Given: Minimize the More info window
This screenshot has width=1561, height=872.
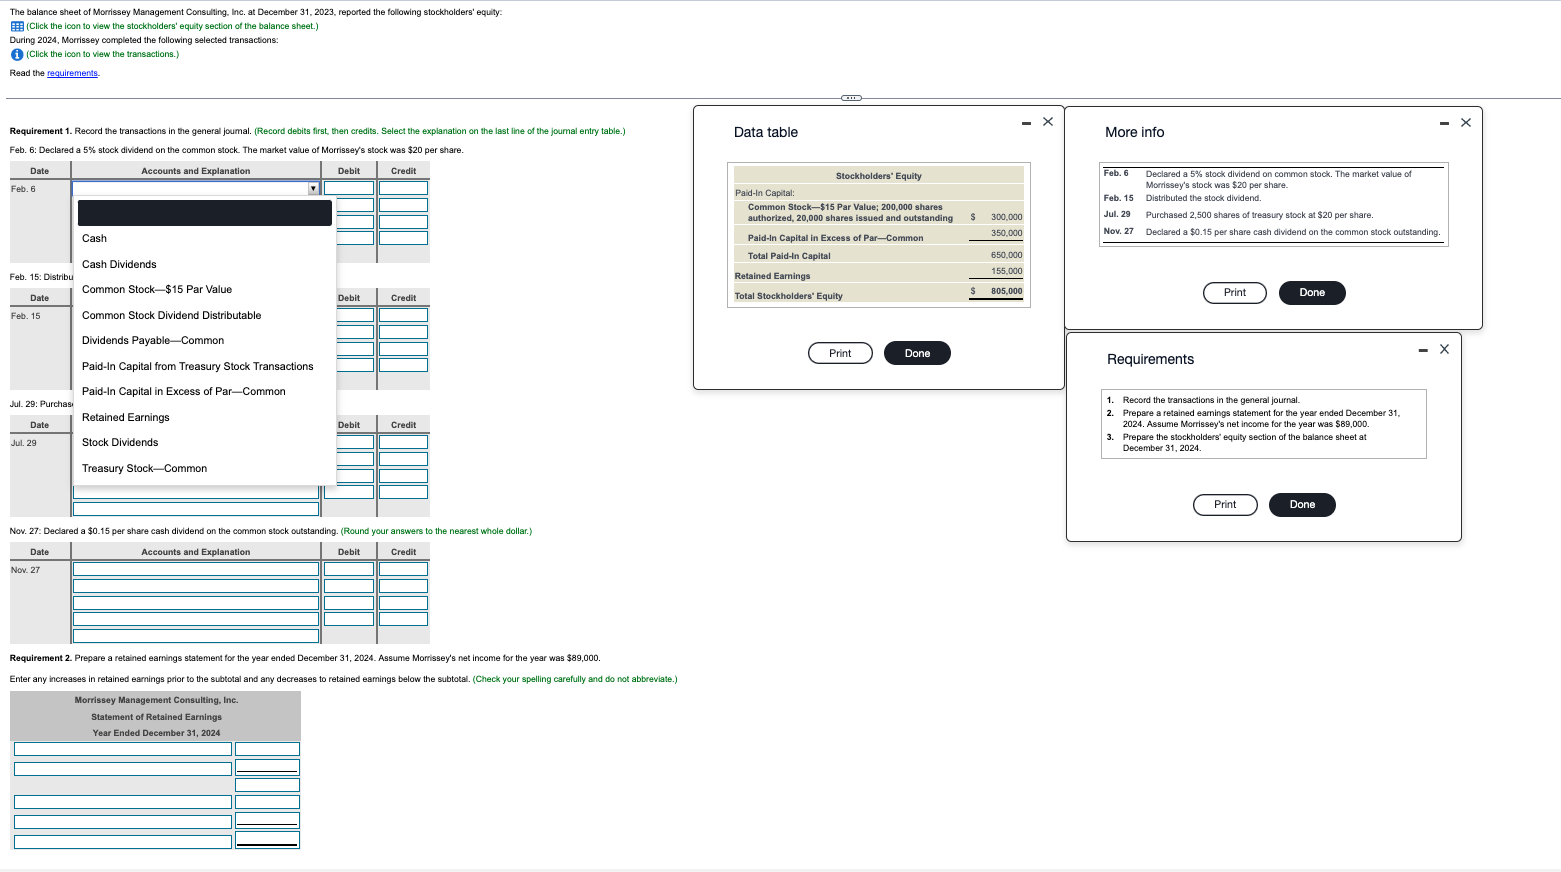Looking at the screenshot, I should tap(1443, 123).
